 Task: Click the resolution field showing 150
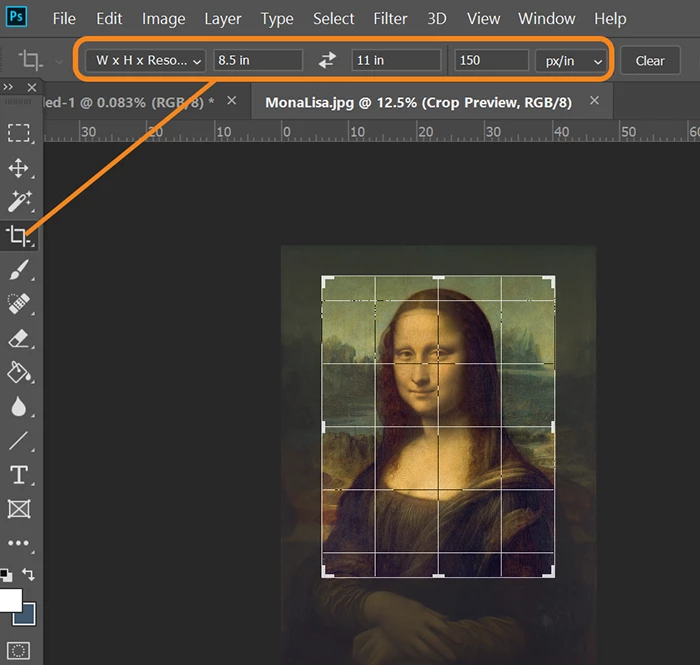point(492,60)
